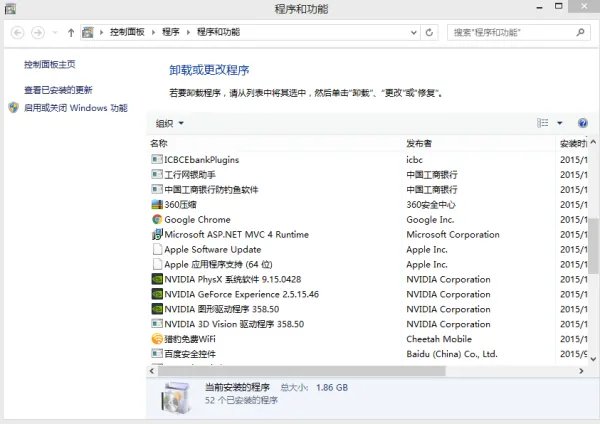Click publisher 360安全中心 cell
This screenshot has height=424, width=600.
431,205
